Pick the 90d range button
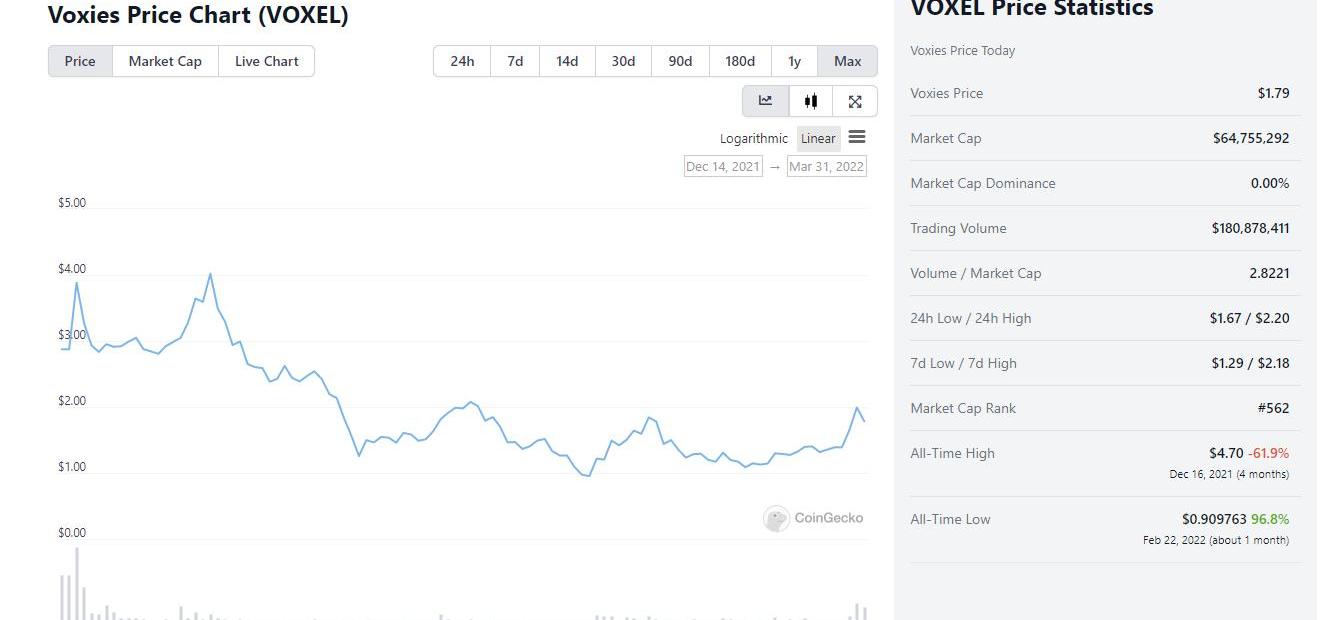 (680, 61)
